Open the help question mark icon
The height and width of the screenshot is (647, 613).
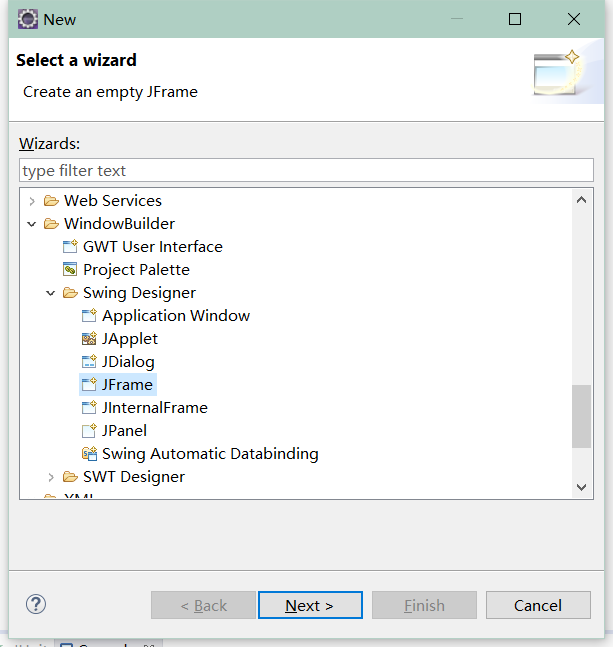(36, 604)
